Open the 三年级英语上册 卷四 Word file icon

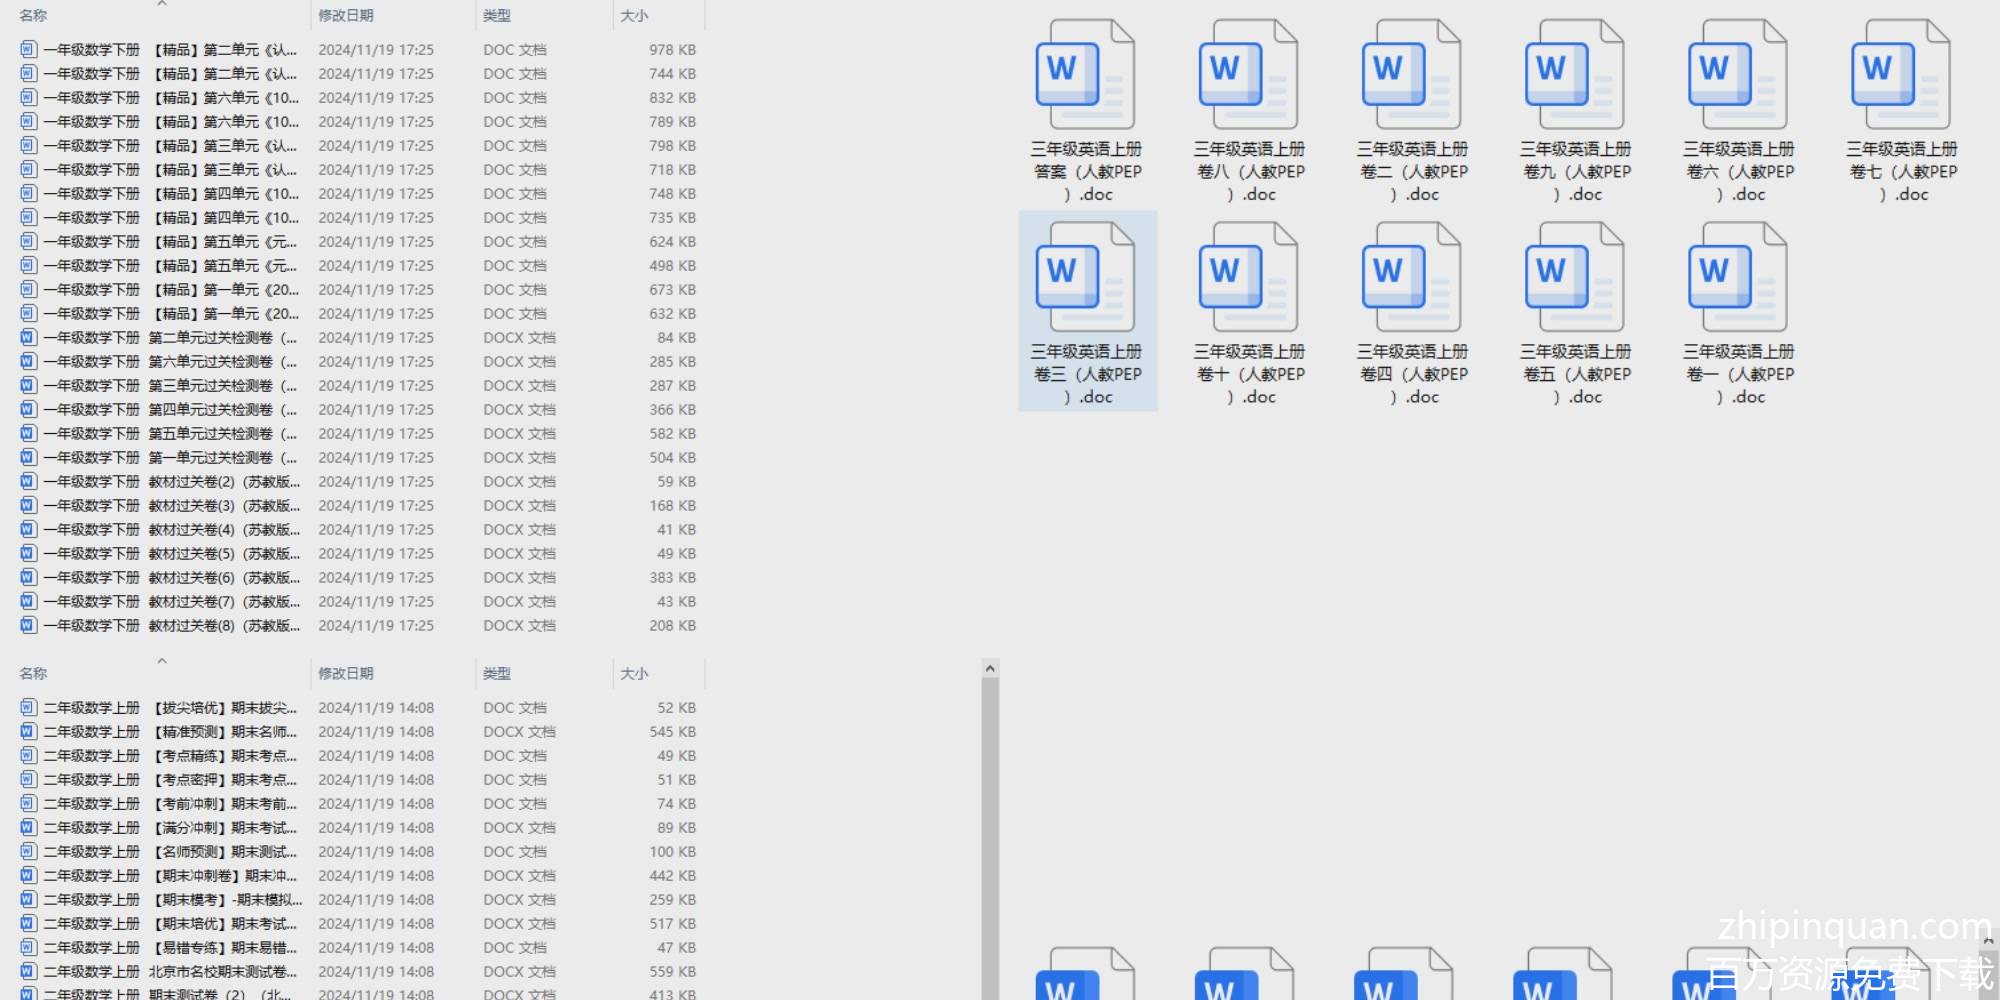coord(1412,278)
